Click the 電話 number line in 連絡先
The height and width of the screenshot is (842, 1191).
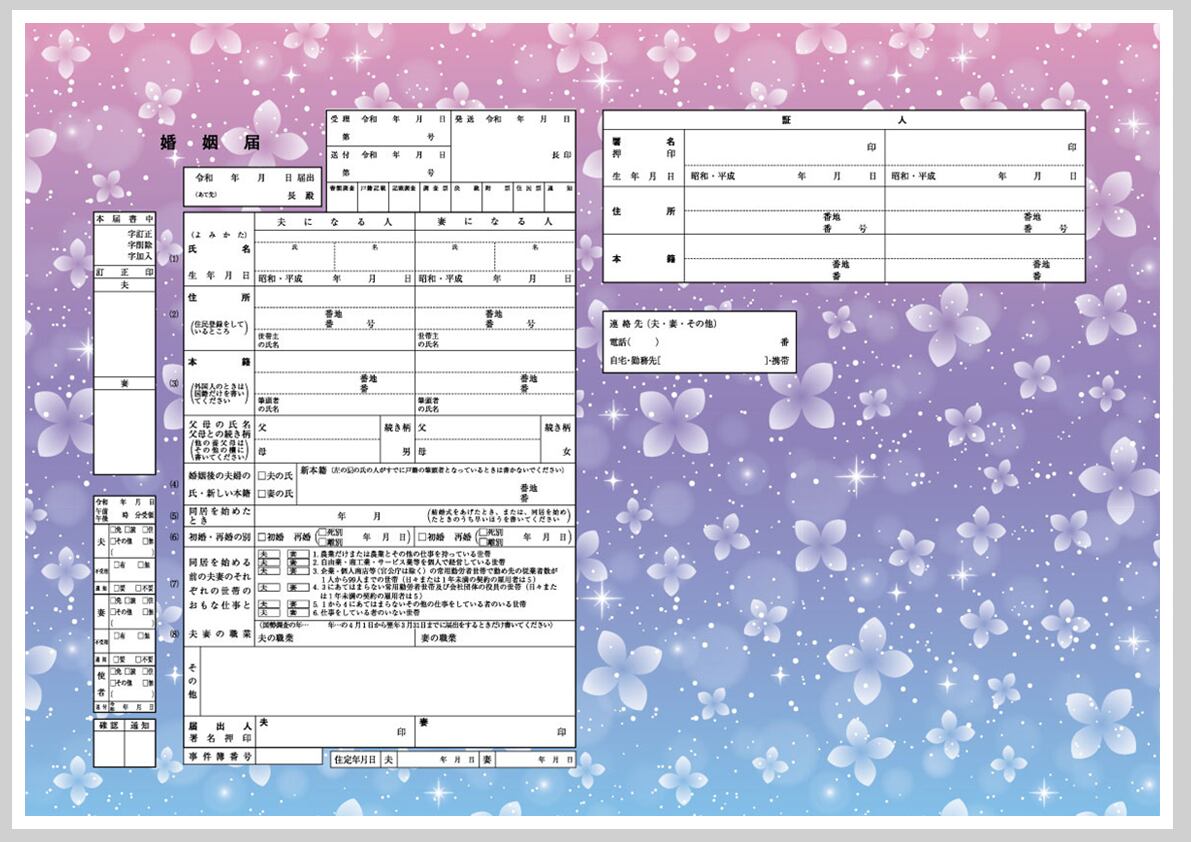pos(699,342)
